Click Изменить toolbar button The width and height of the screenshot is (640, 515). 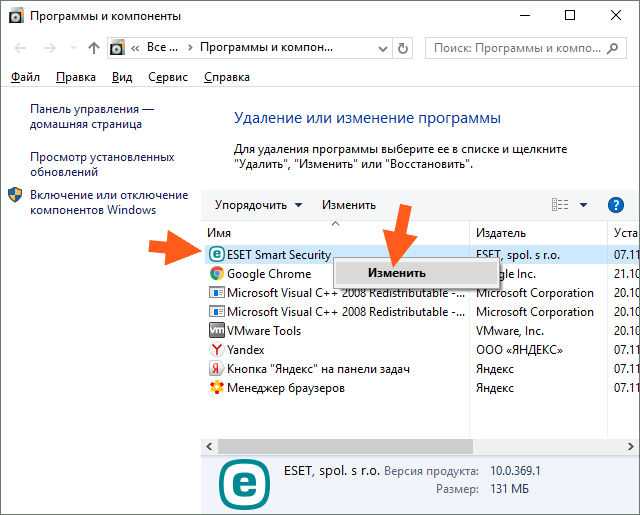pos(349,205)
